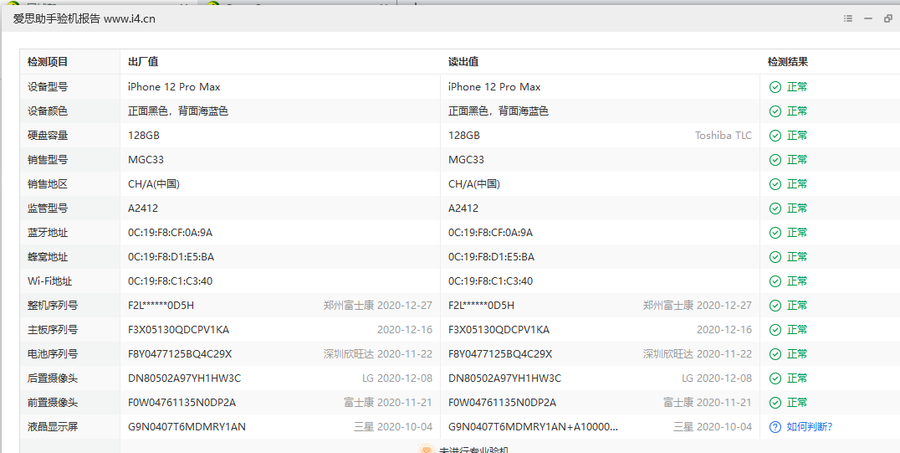Click the blue question mark icon in 液晶显示屏 row

(775, 427)
